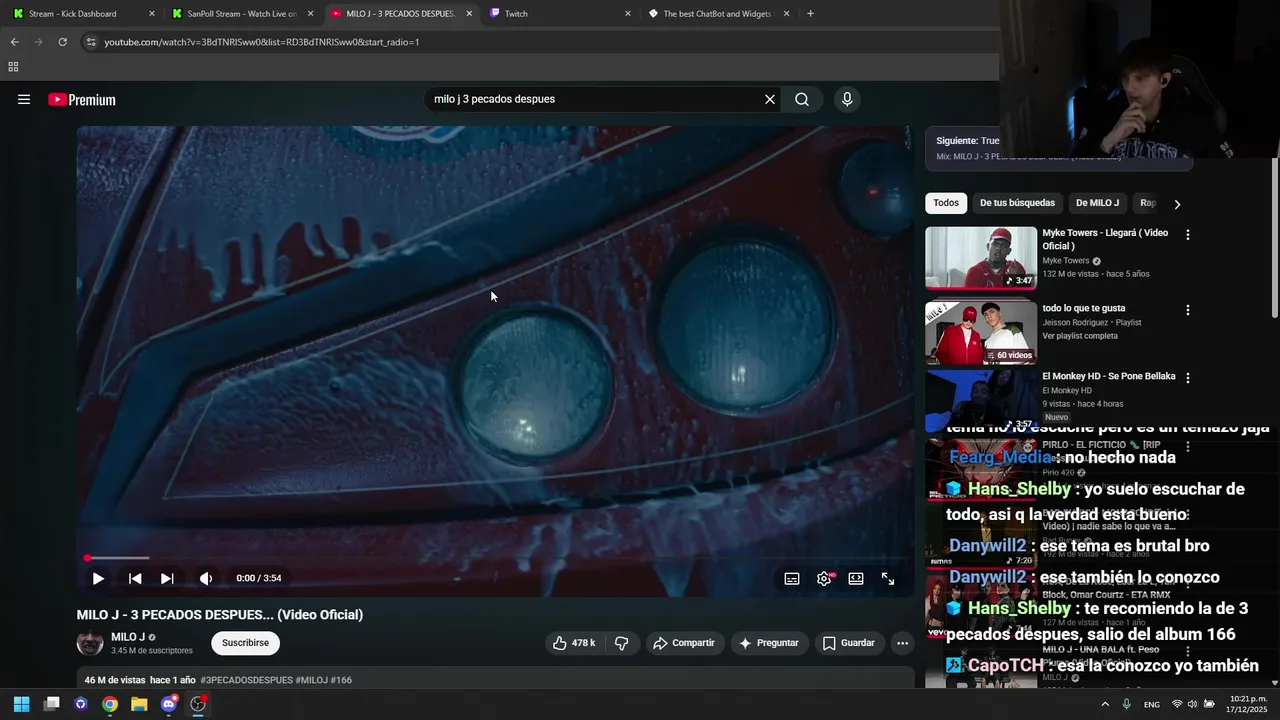Open player settings gear
Image resolution: width=1280 pixels, height=720 pixels.
(x=824, y=578)
